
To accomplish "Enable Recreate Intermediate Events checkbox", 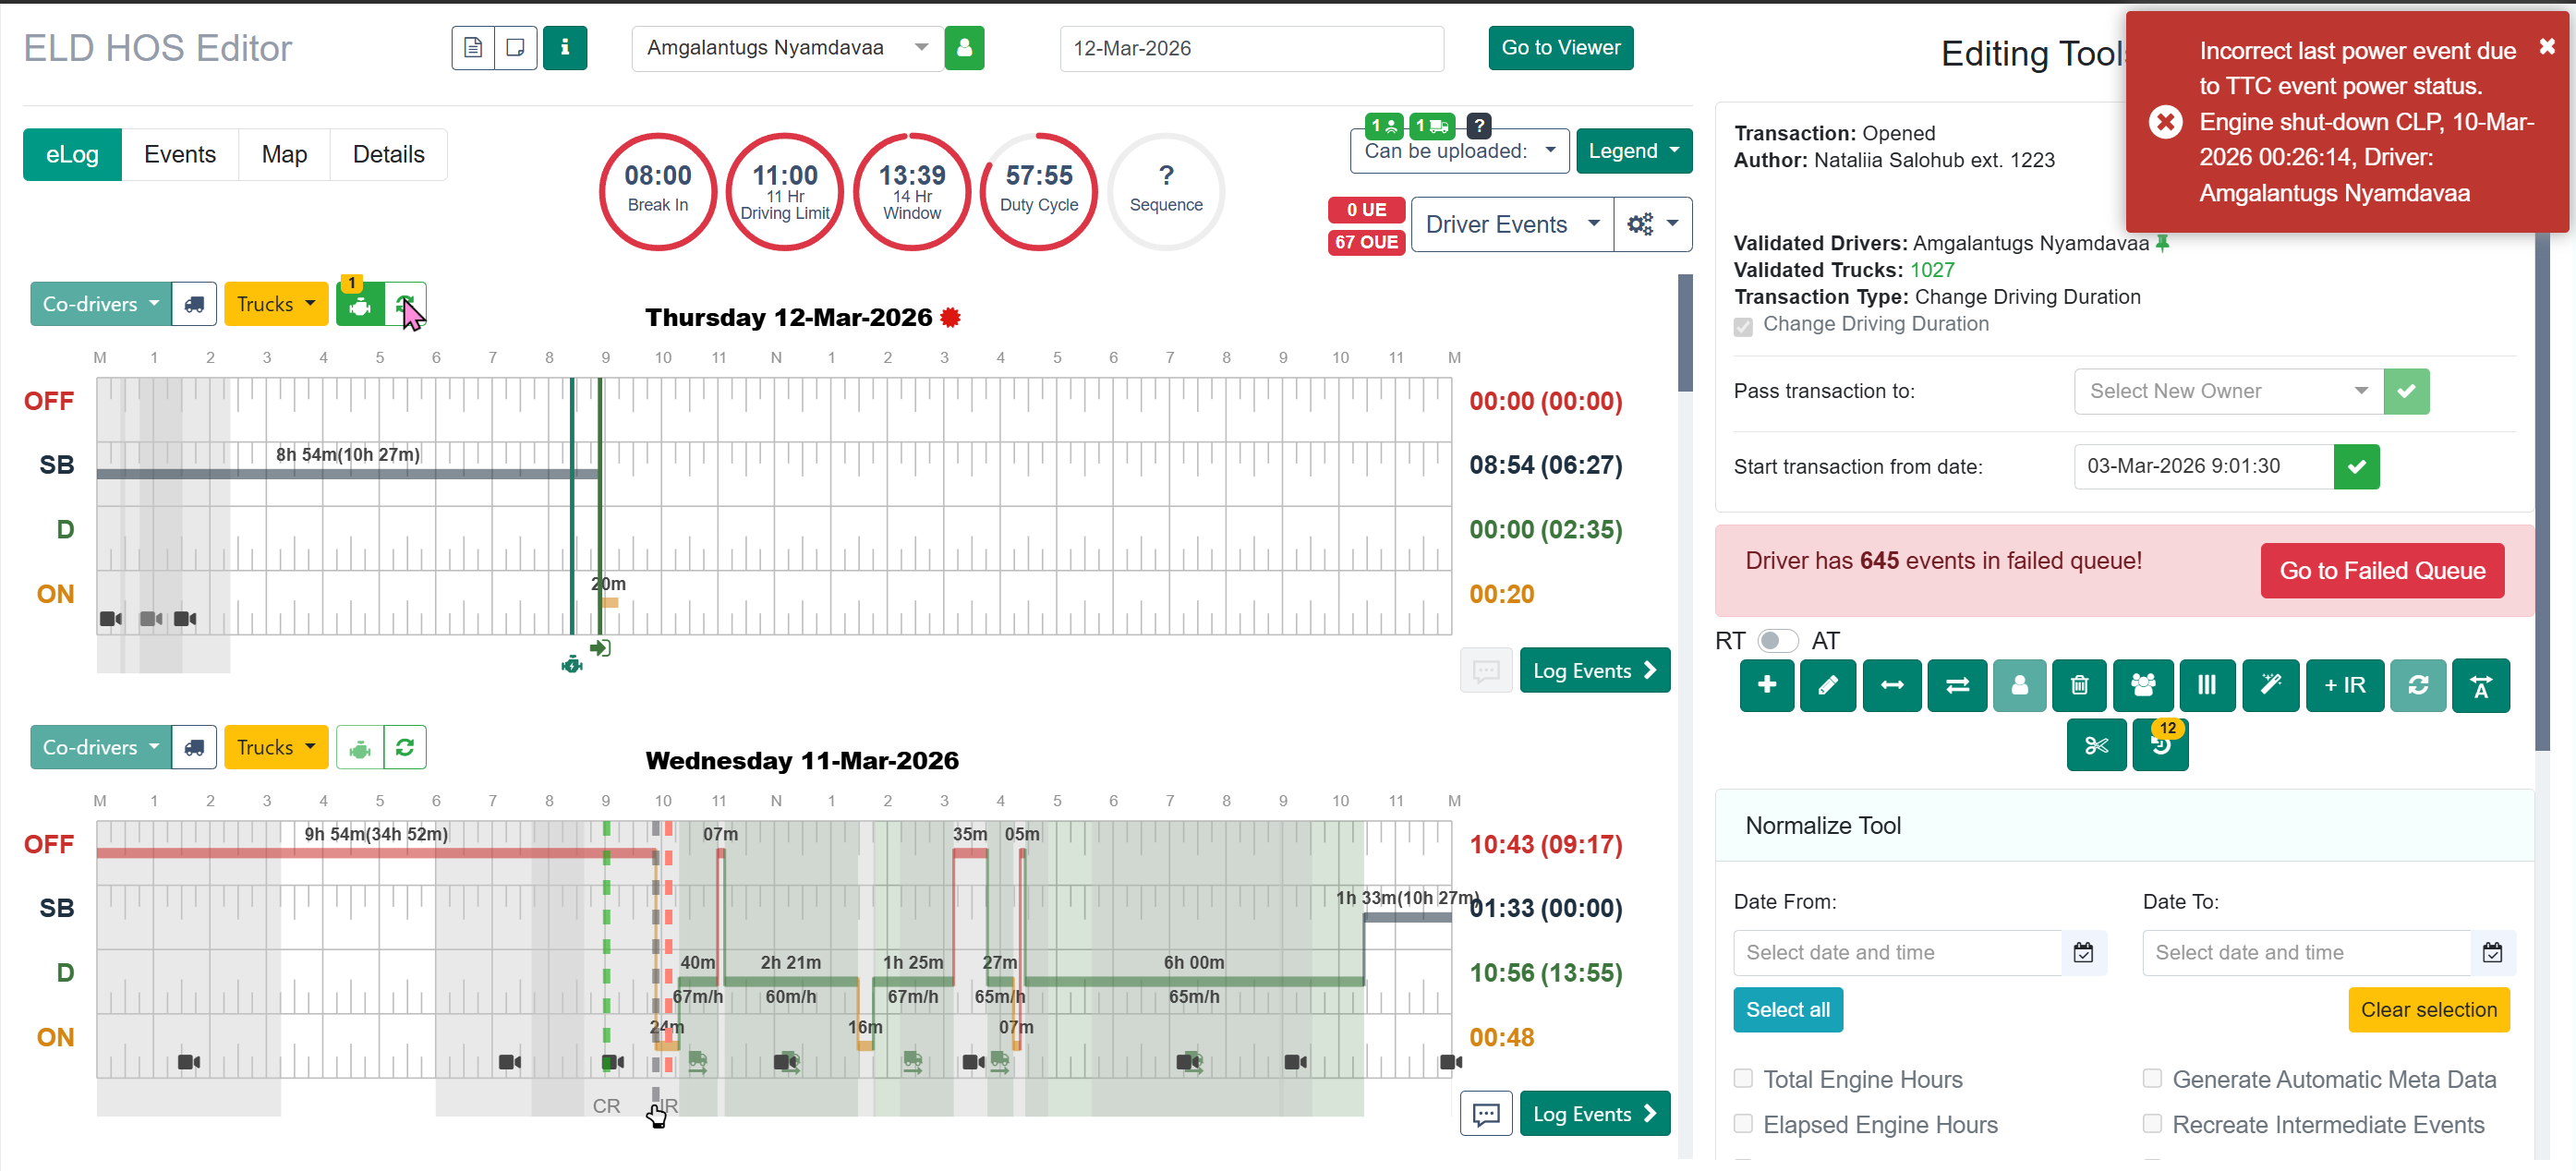I will 2152,1123.
